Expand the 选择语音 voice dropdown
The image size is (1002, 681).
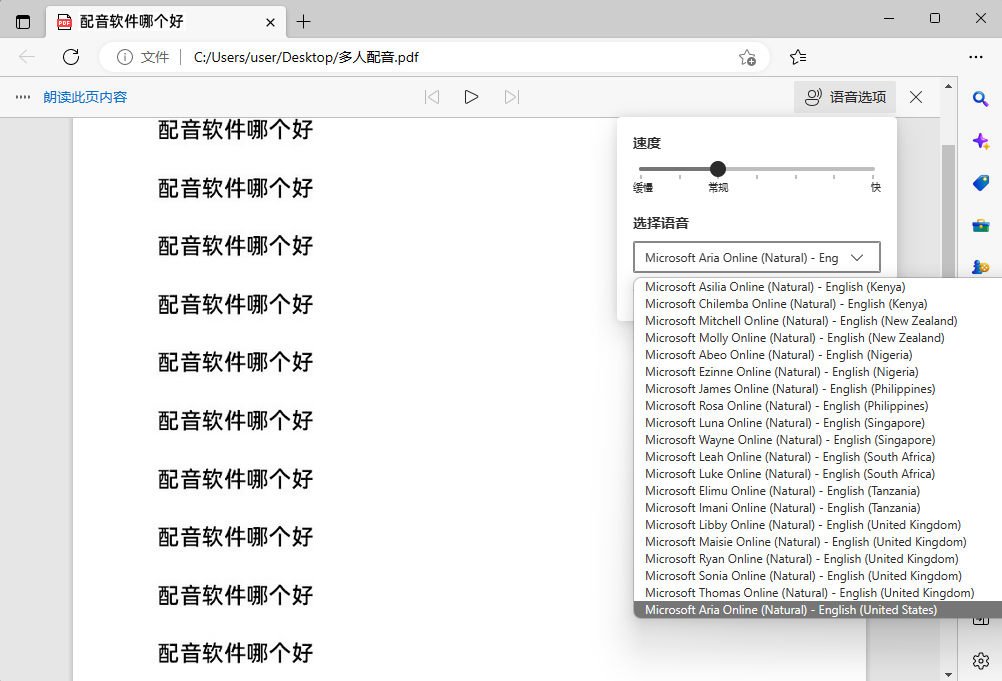(x=757, y=257)
